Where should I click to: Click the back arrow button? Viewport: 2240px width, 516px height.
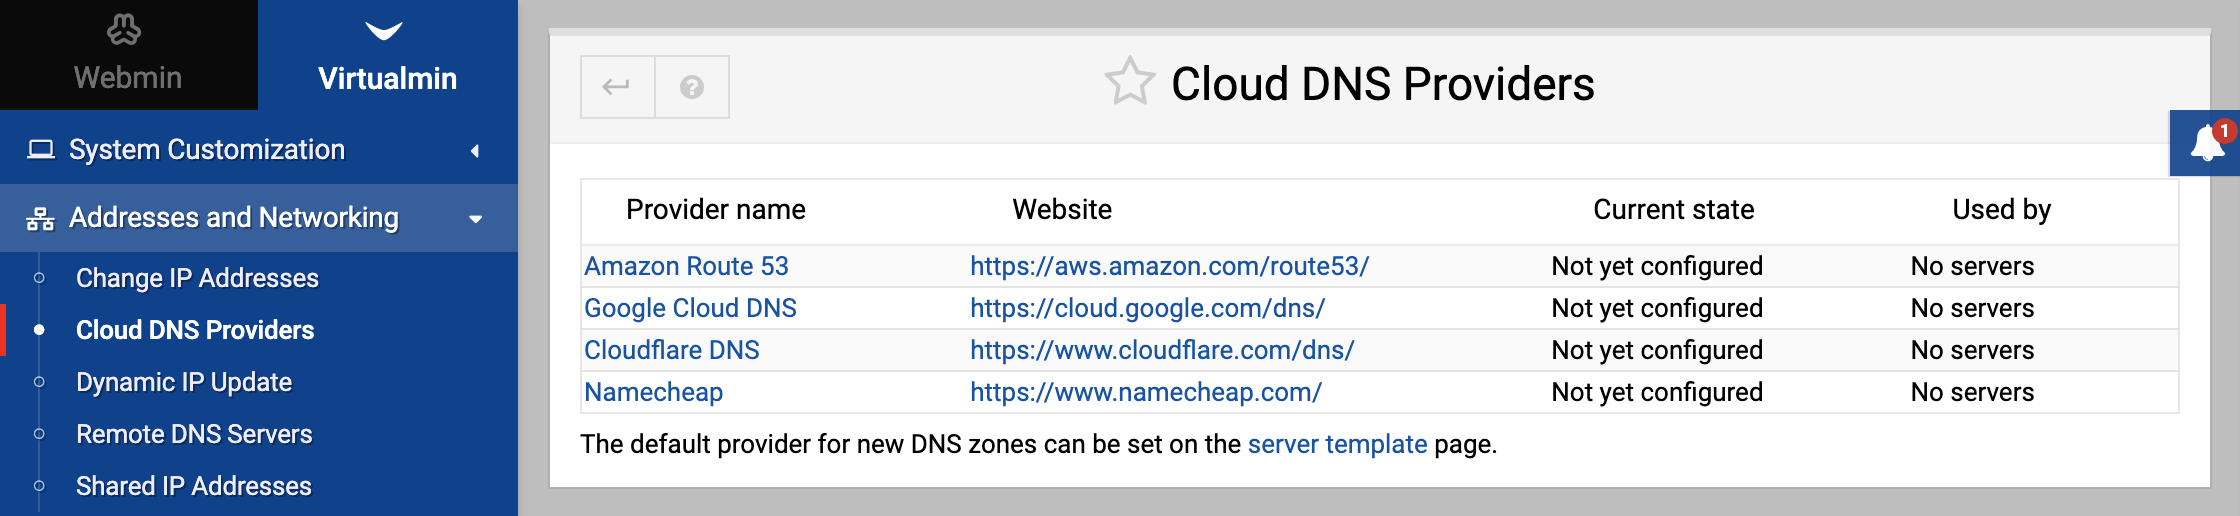(618, 87)
